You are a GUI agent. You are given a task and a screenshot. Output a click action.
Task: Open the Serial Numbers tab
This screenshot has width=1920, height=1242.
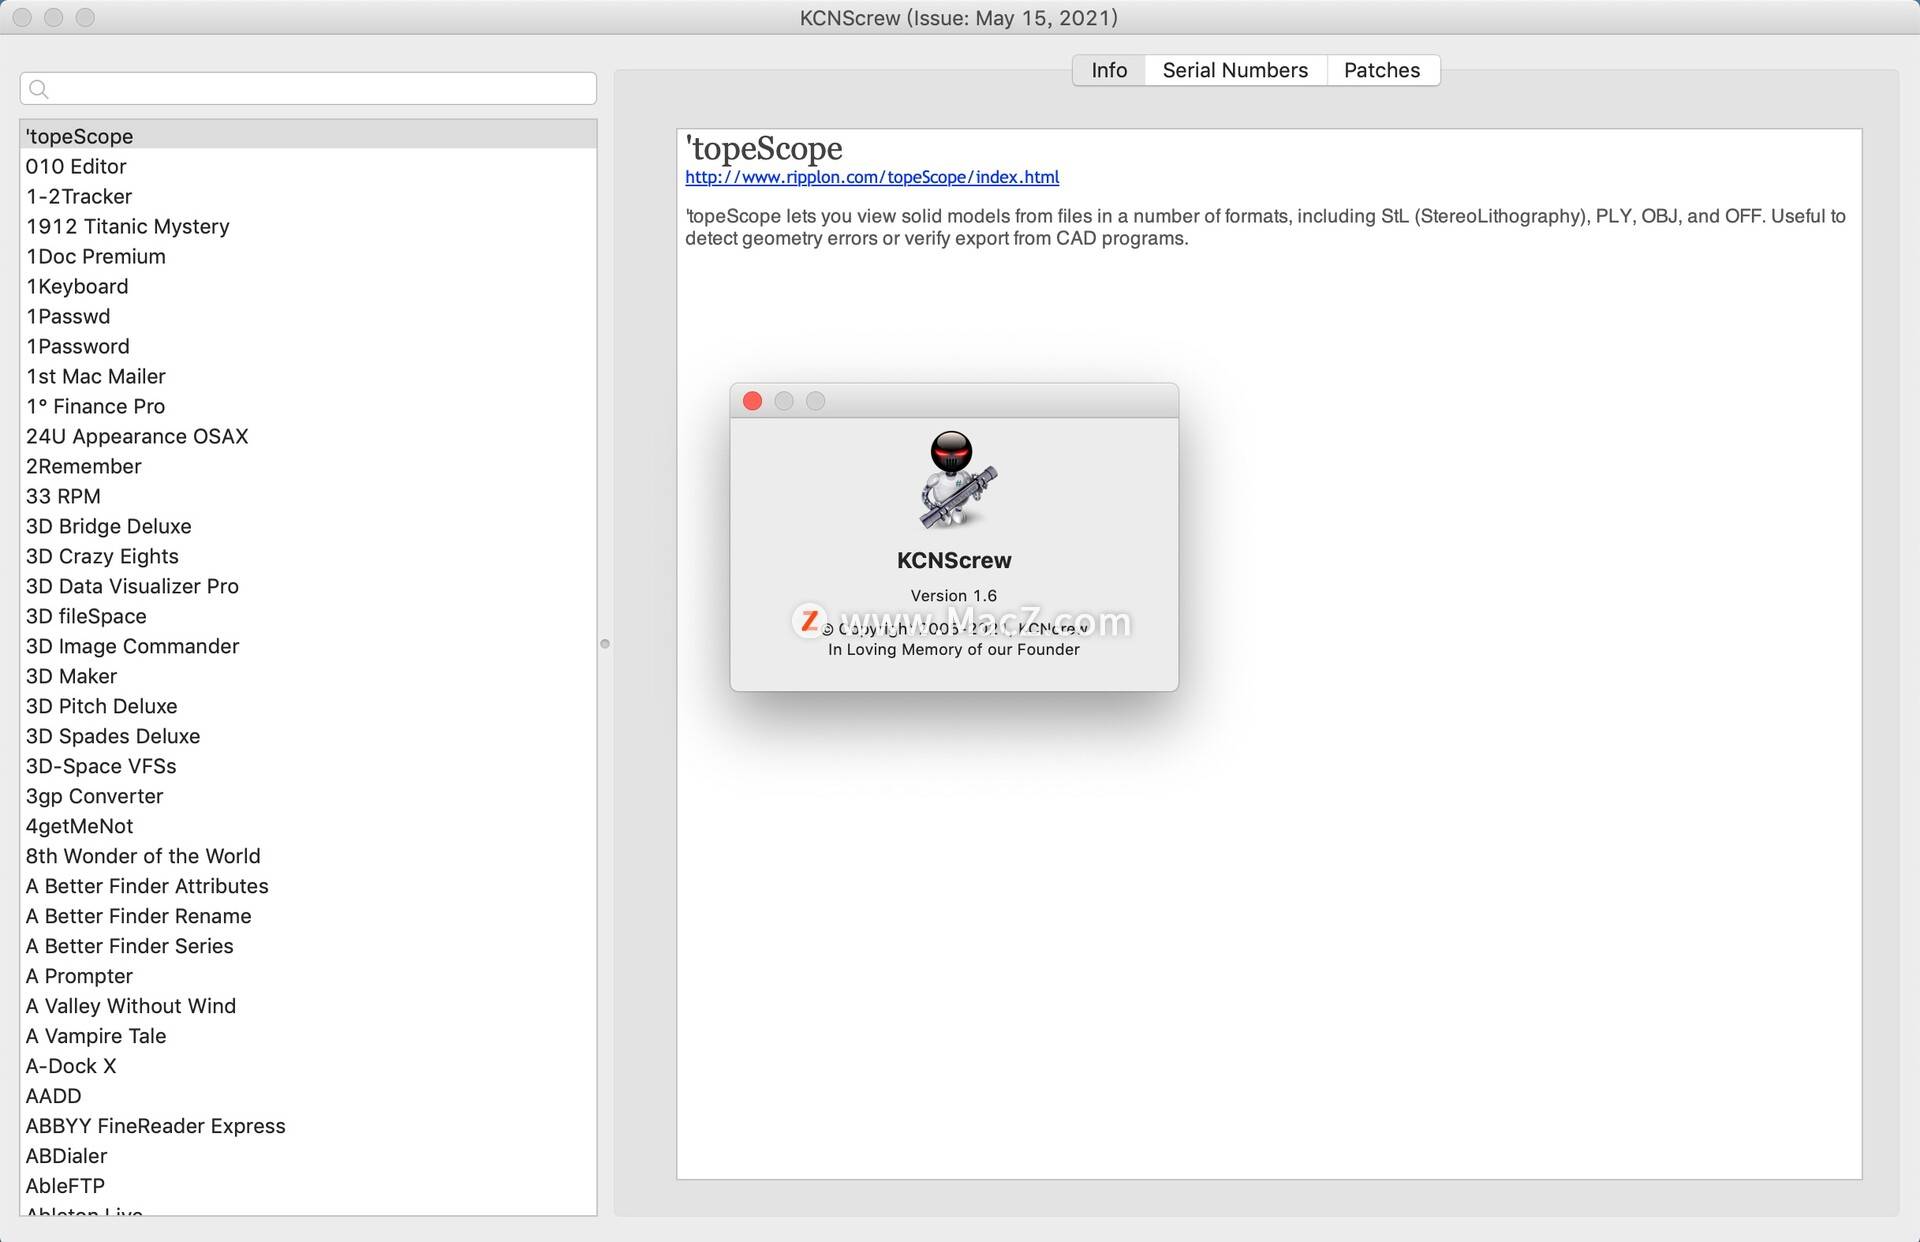click(x=1235, y=70)
